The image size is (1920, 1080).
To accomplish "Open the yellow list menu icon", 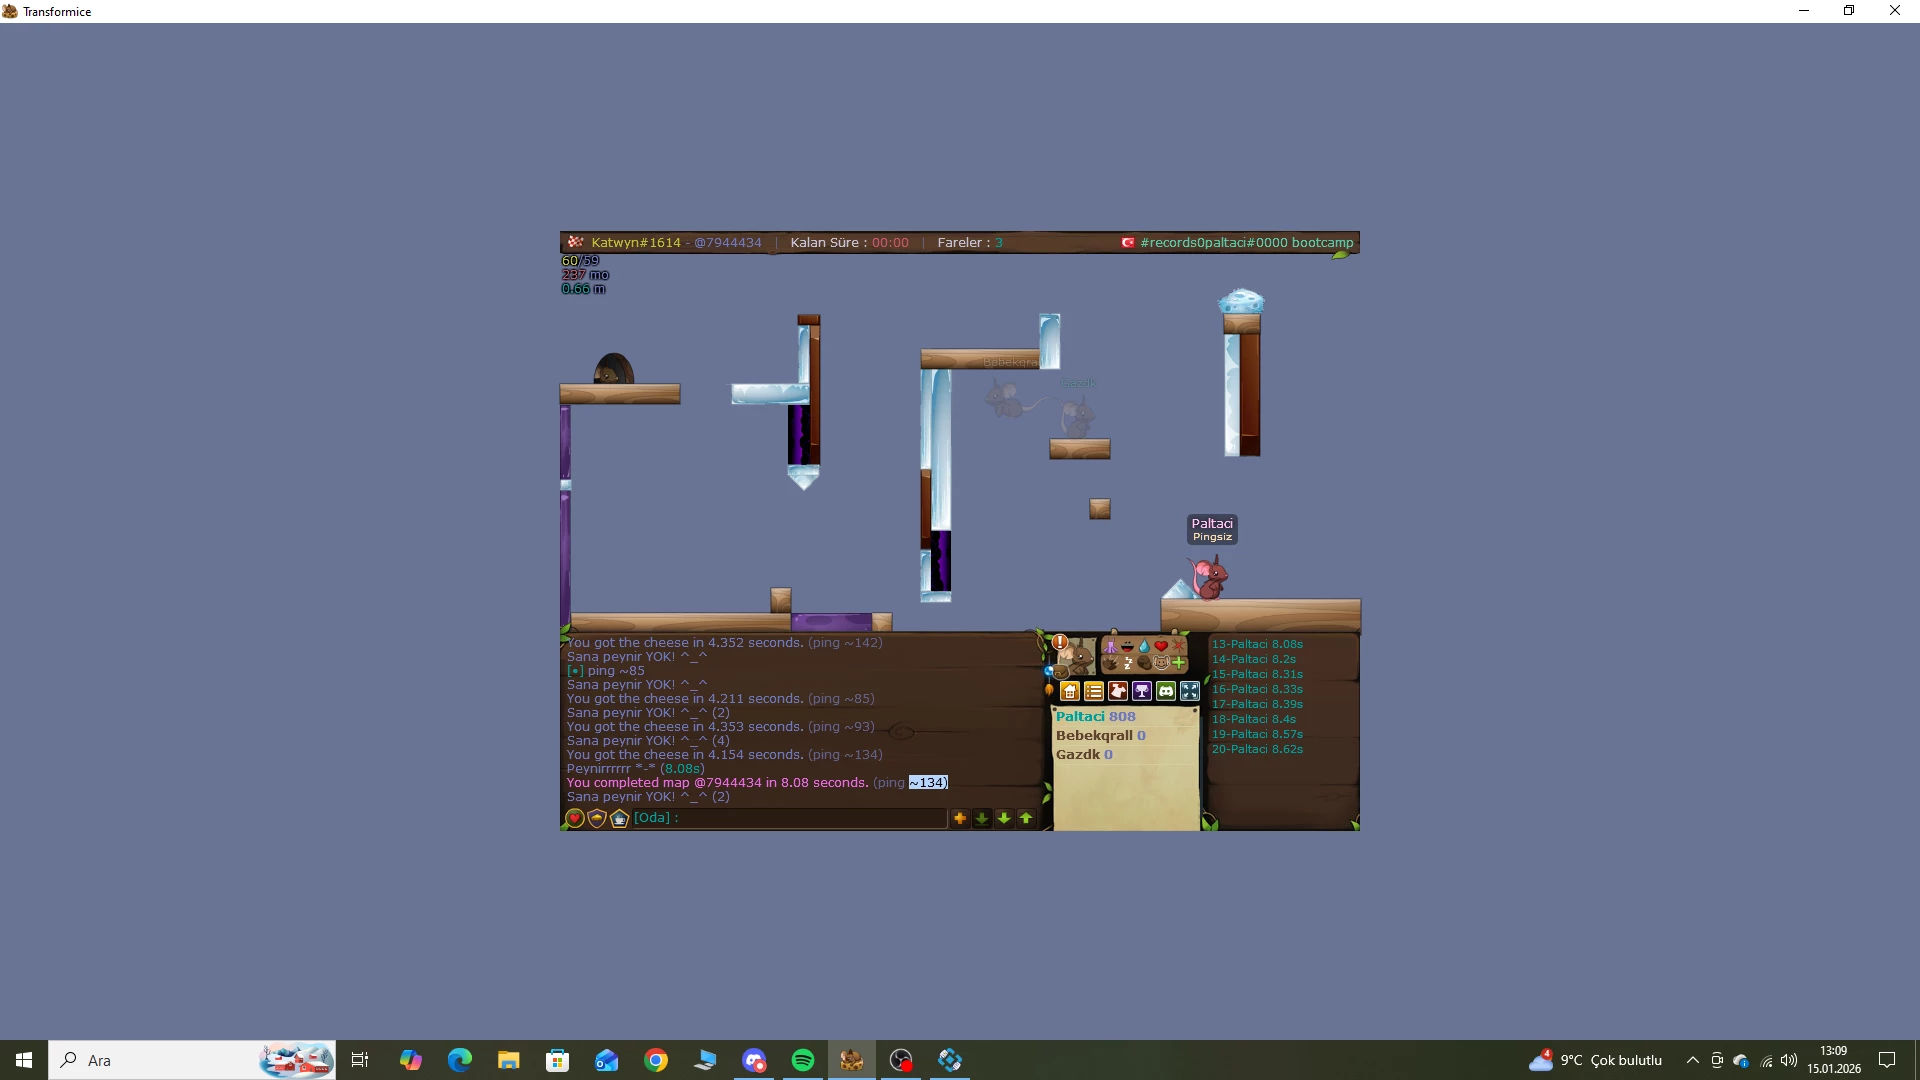I will [1094, 691].
